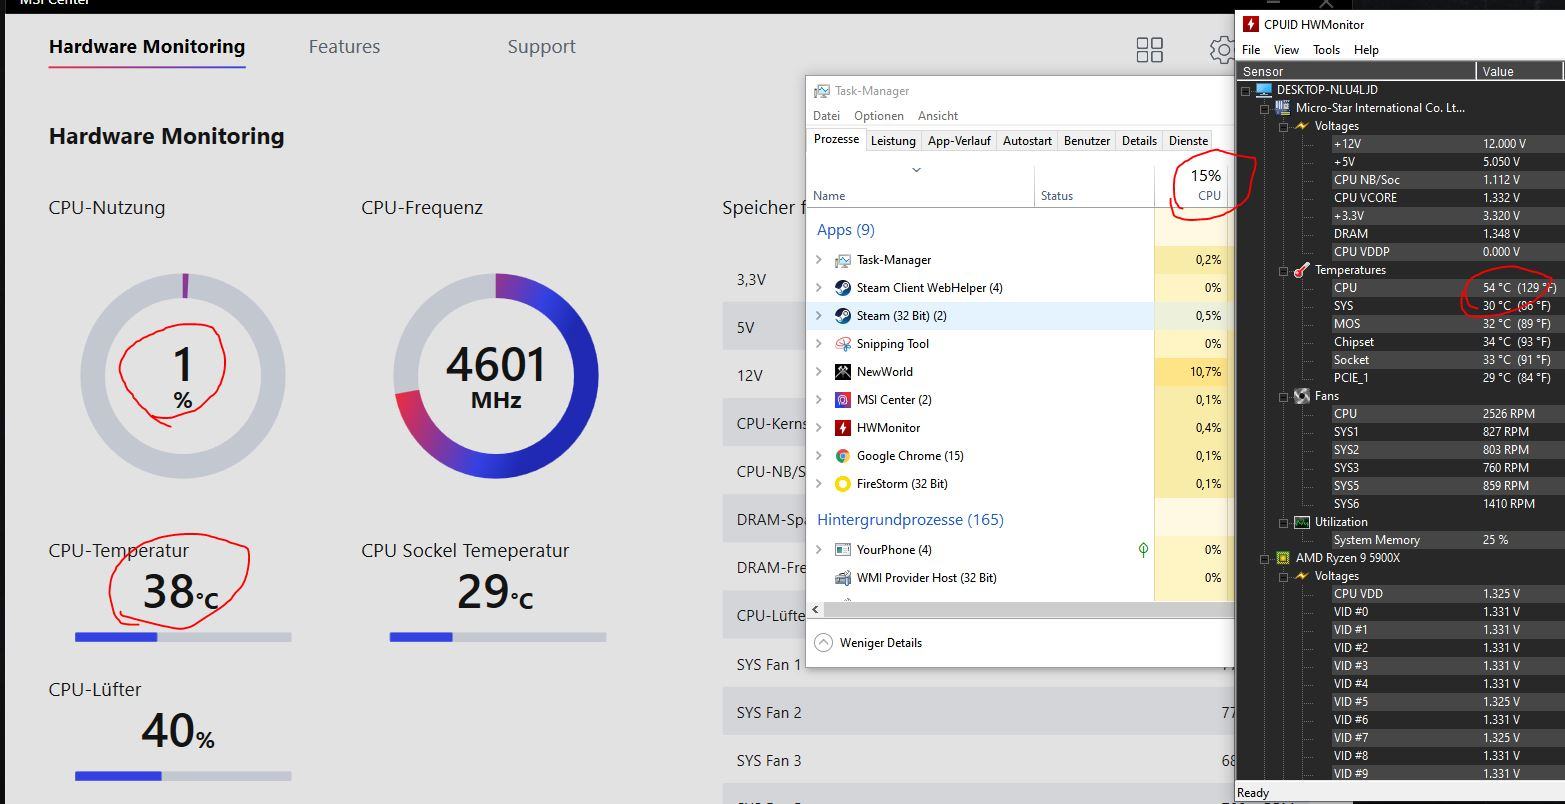1565x804 pixels.
Task: Expand the Task-Manager row in Apps
Action: (819, 260)
